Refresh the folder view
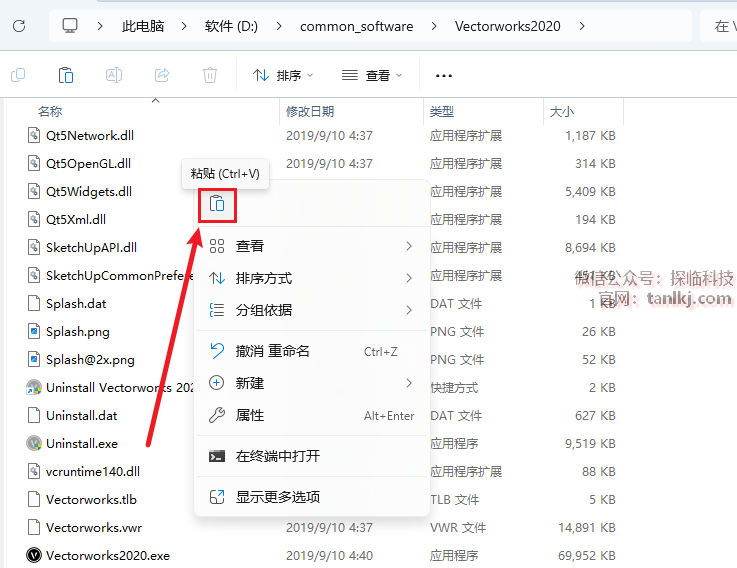 pos(19,26)
